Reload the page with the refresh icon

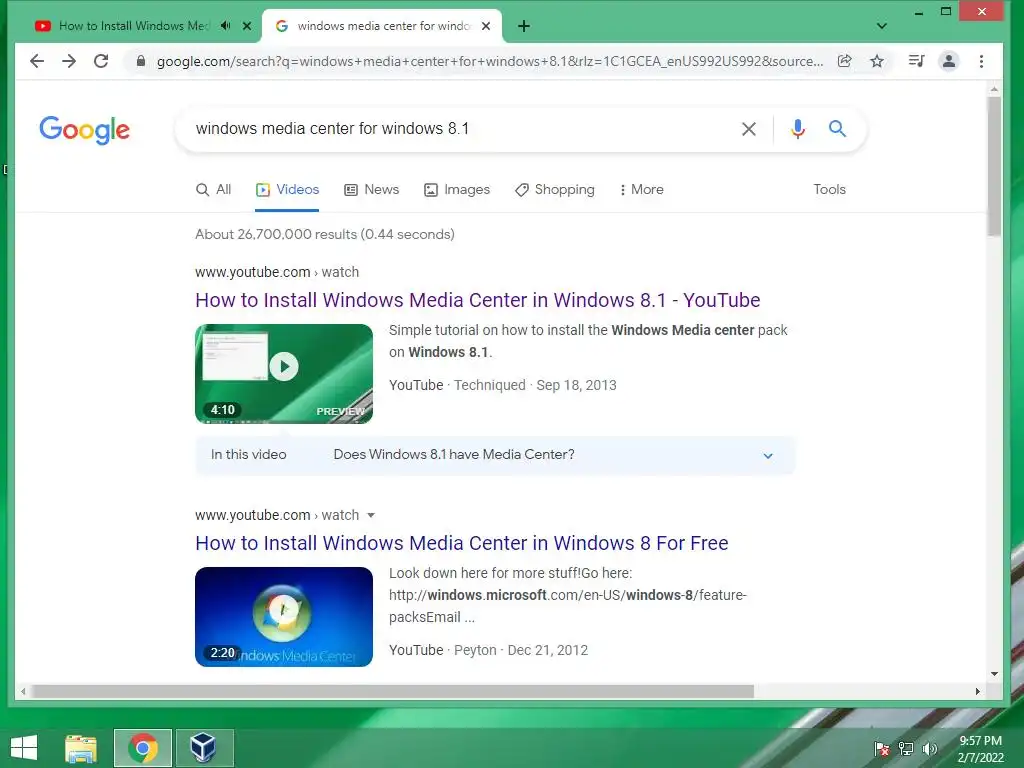pos(101,61)
